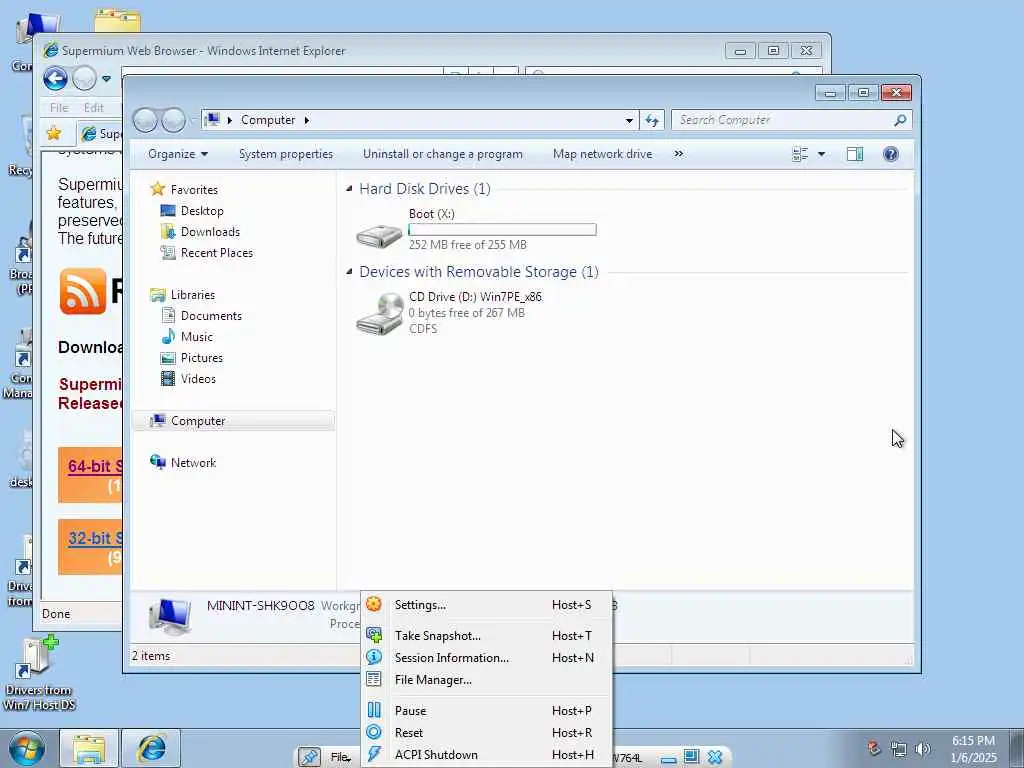
Task: Select Favorites in navigation pane
Action: pyautogui.click(x=194, y=190)
